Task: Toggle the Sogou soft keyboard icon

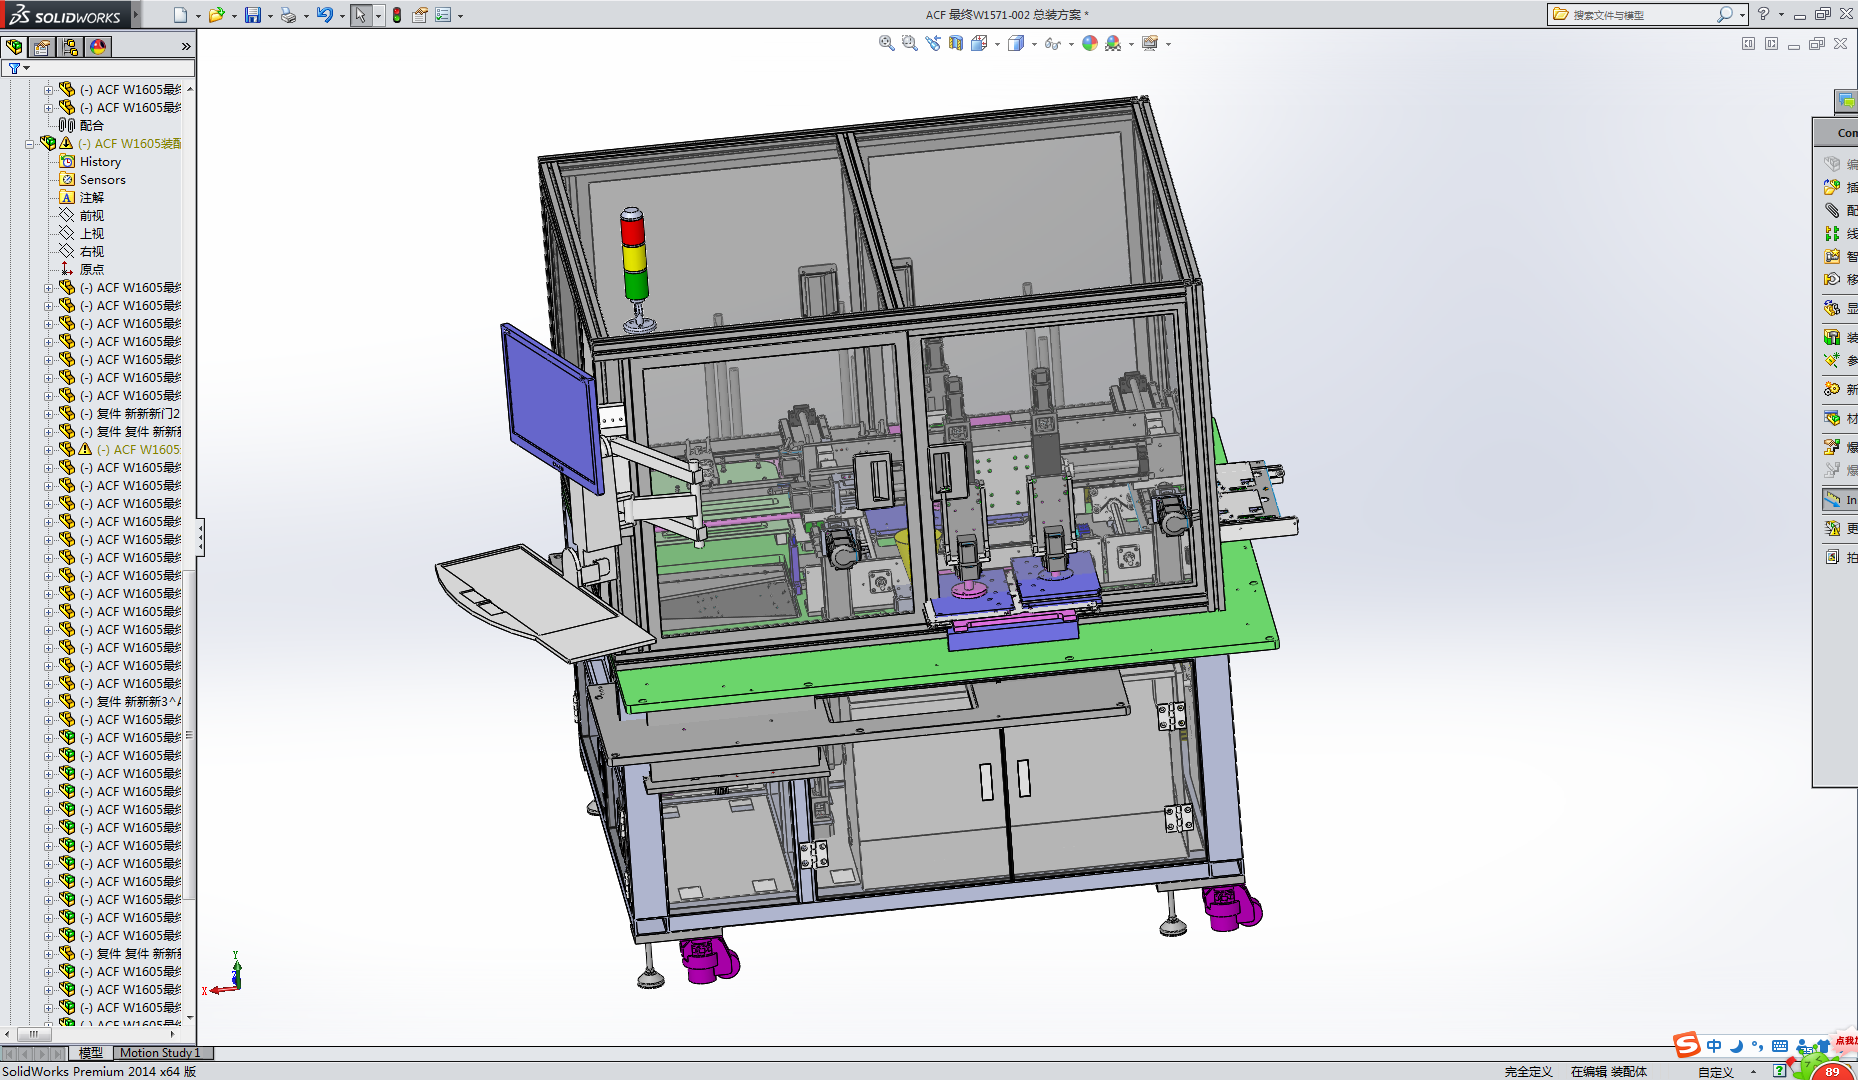Action: (x=1780, y=1046)
